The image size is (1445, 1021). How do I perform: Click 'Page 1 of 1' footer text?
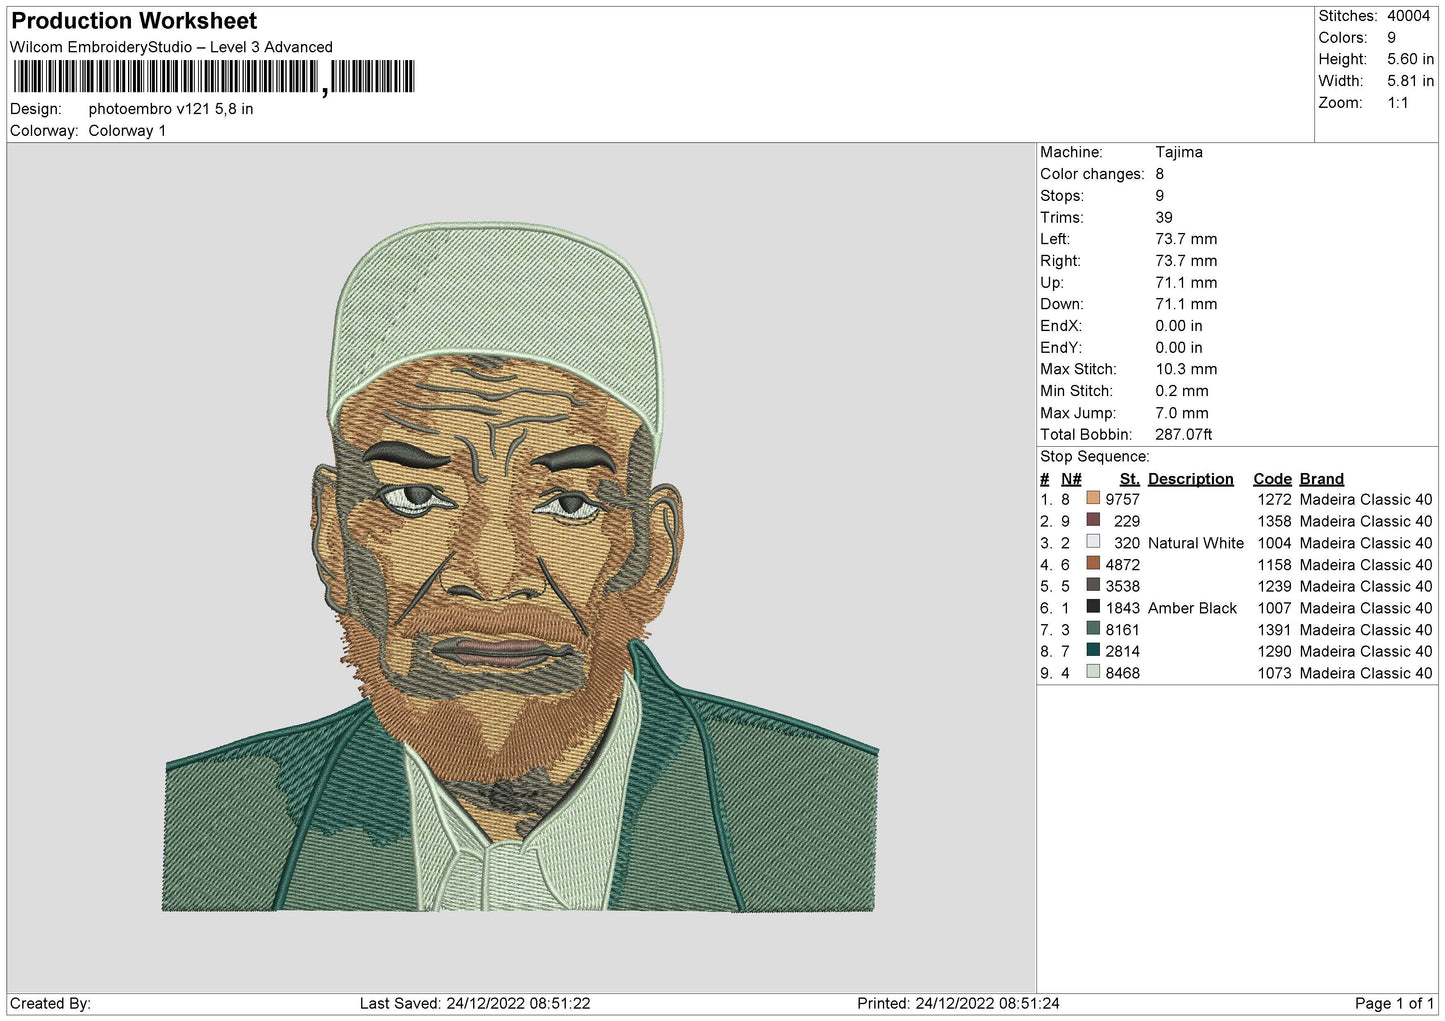[1394, 1003]
